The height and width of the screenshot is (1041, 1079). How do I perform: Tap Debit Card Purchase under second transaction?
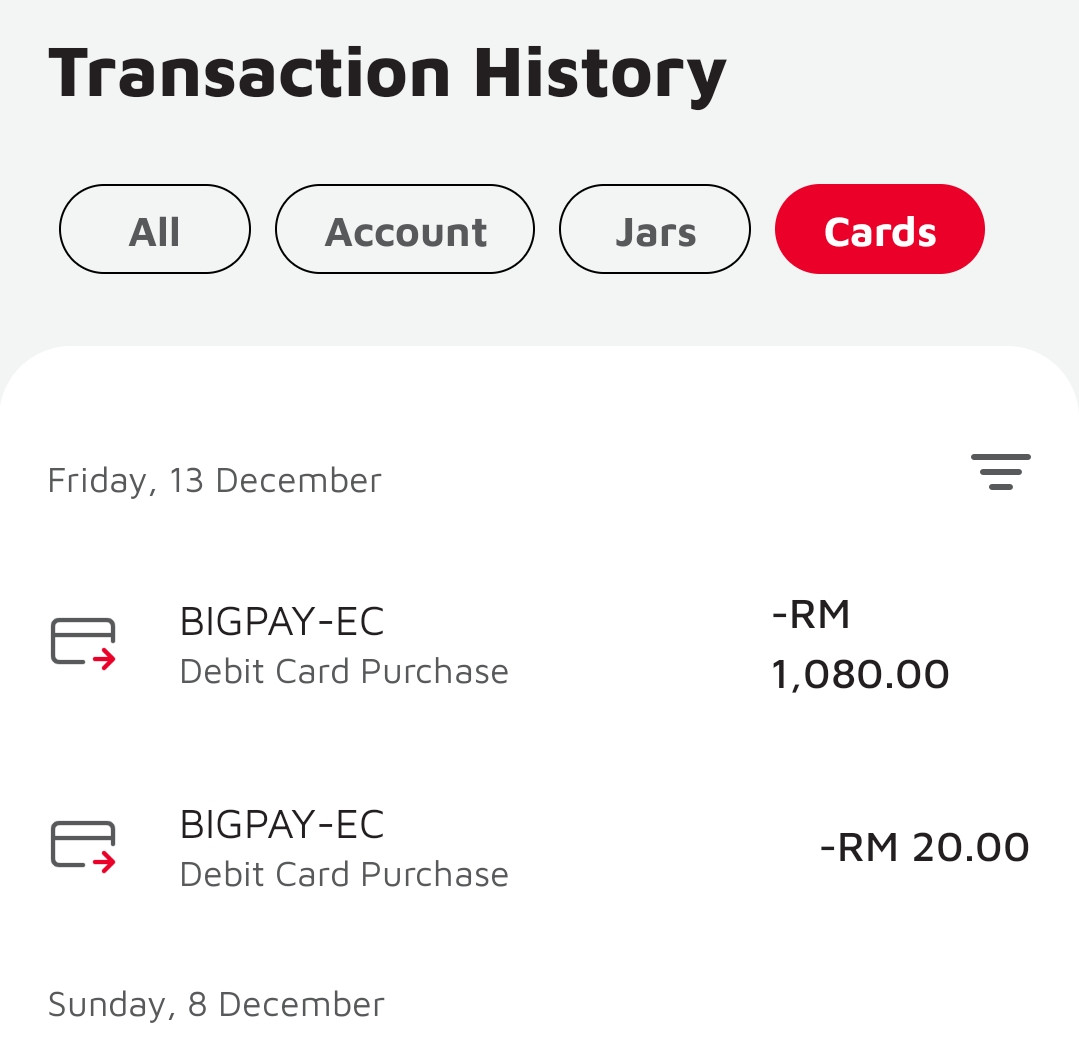click(344, 874)
